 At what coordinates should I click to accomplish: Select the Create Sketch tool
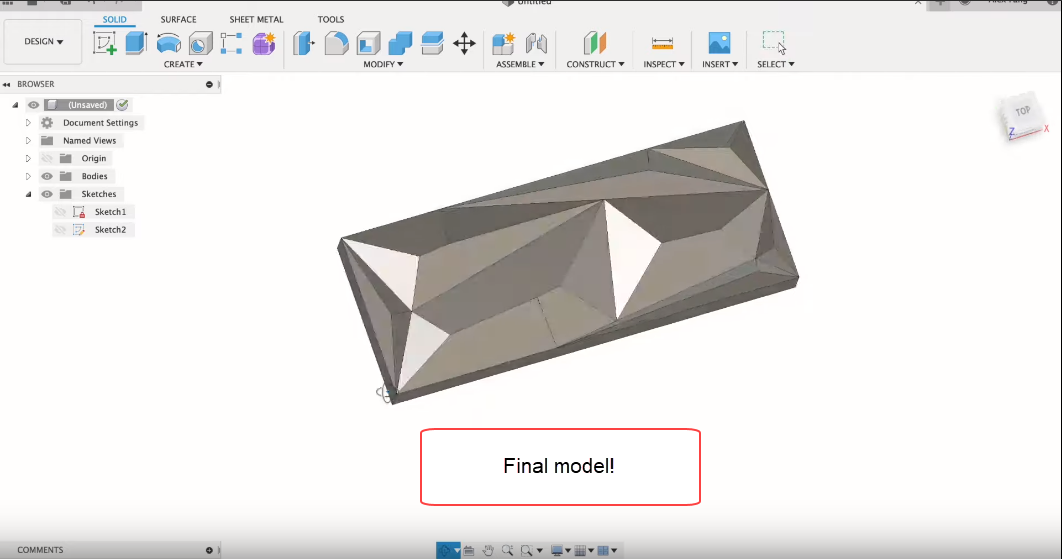pos(104,43)
